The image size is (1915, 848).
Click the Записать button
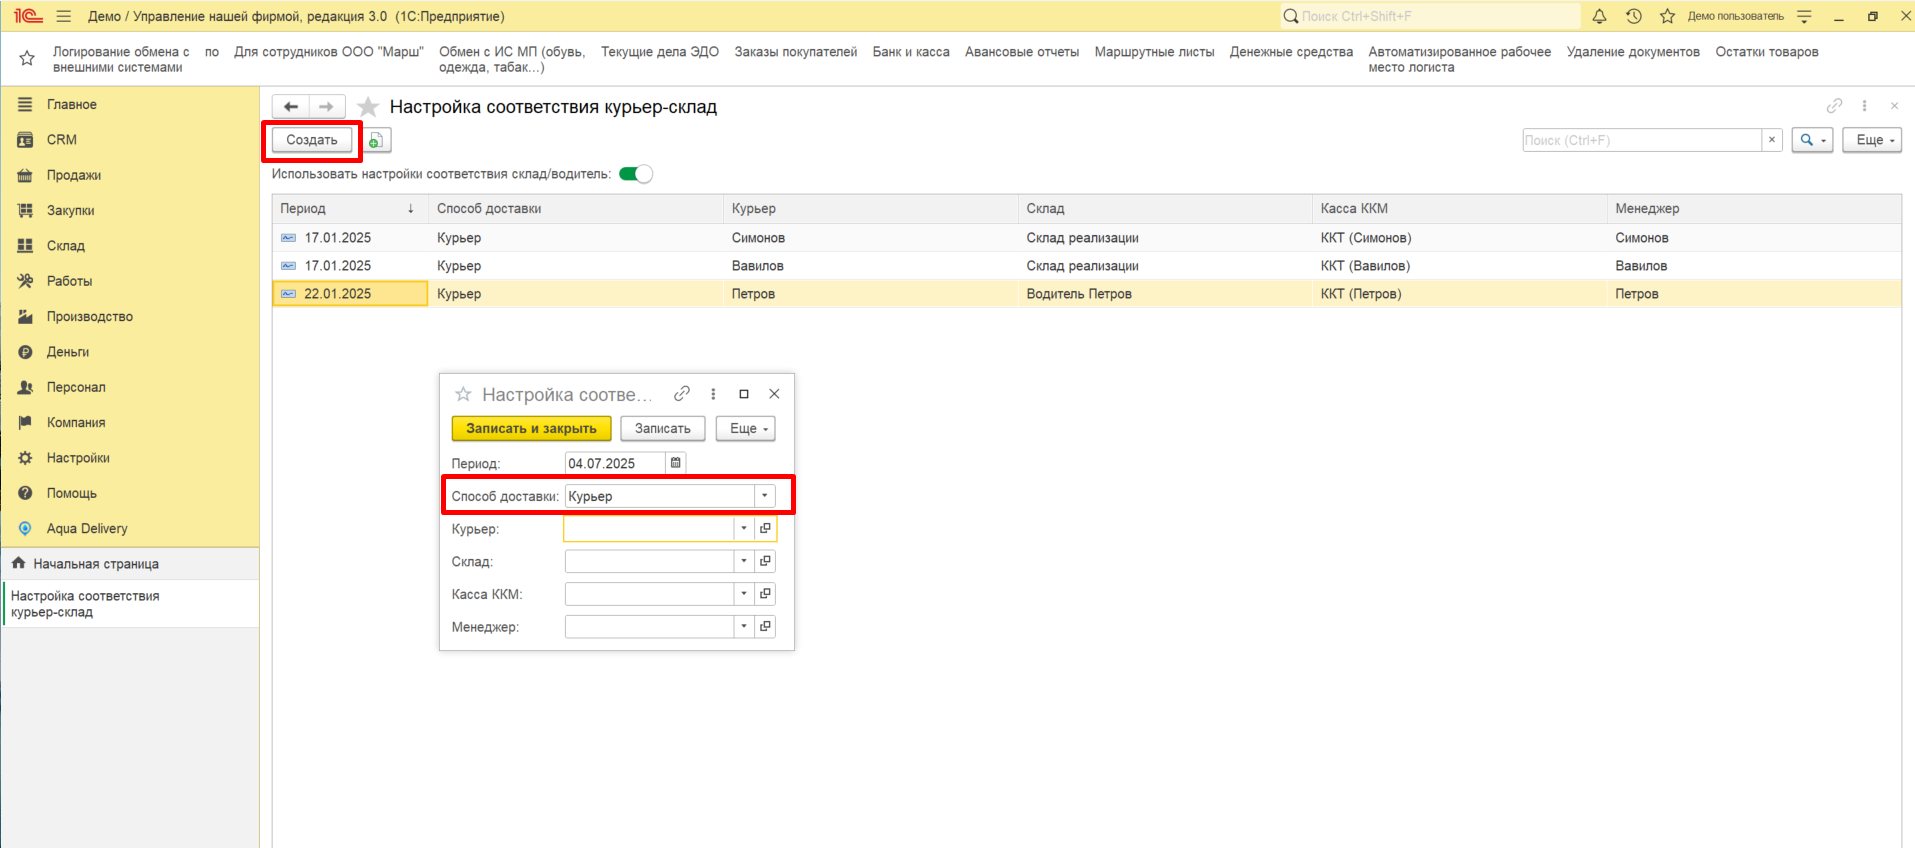point(663,428)
